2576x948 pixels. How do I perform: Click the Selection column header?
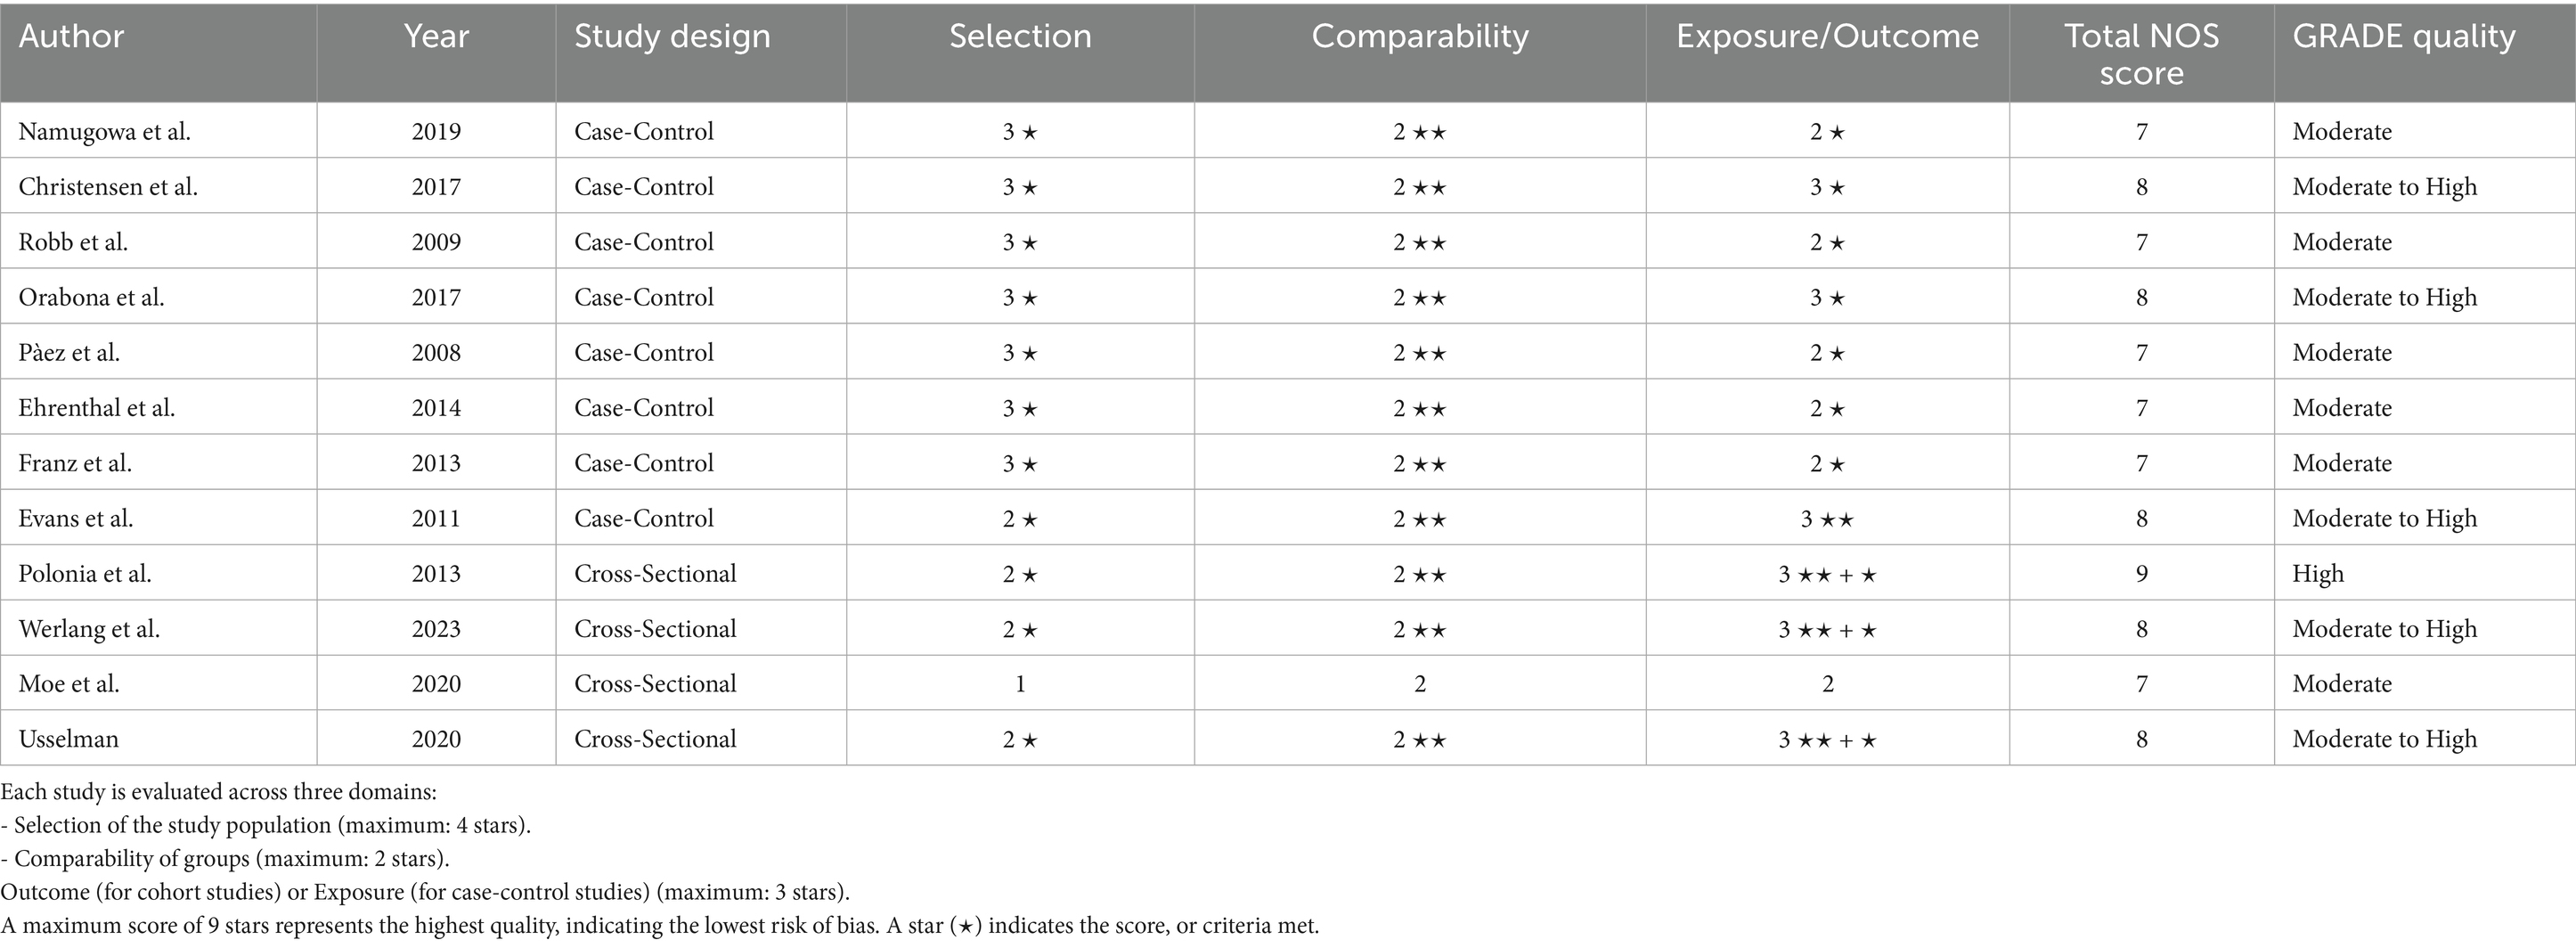1020,37
